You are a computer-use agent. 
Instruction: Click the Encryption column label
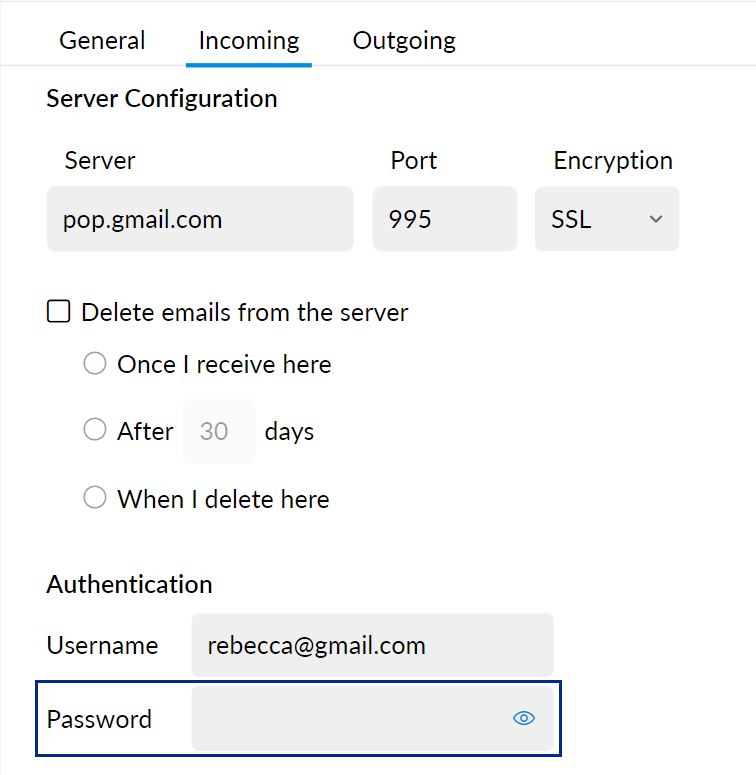(x=613, y=161)
